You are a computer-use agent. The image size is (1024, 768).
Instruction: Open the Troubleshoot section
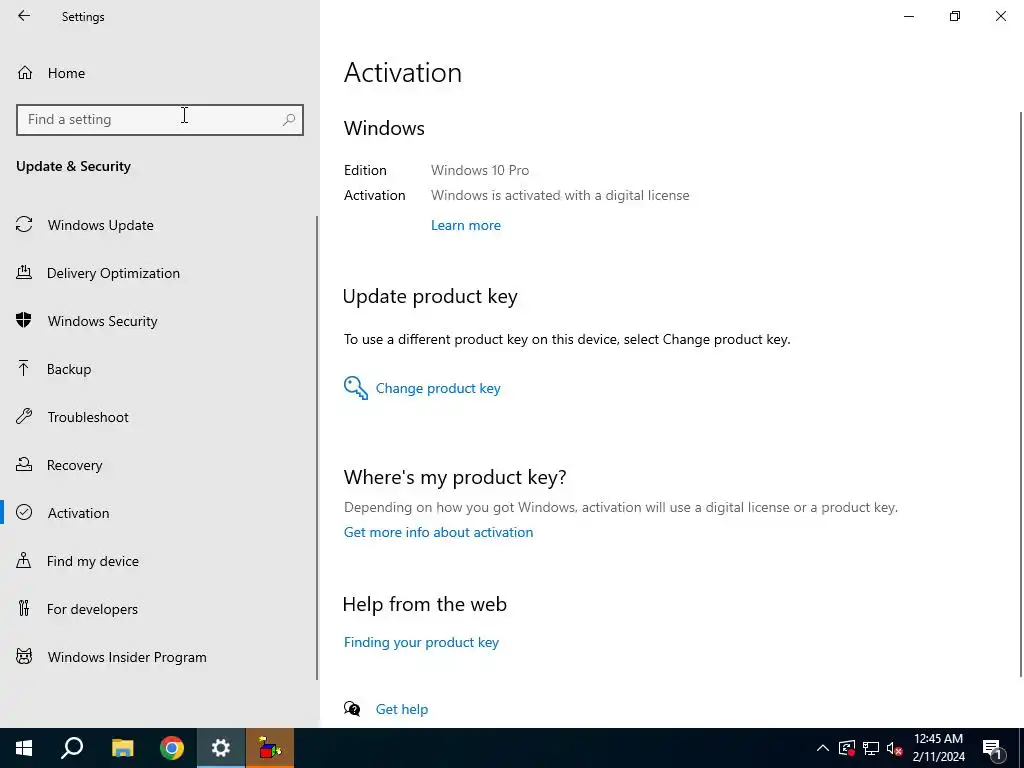click(88, 417)
